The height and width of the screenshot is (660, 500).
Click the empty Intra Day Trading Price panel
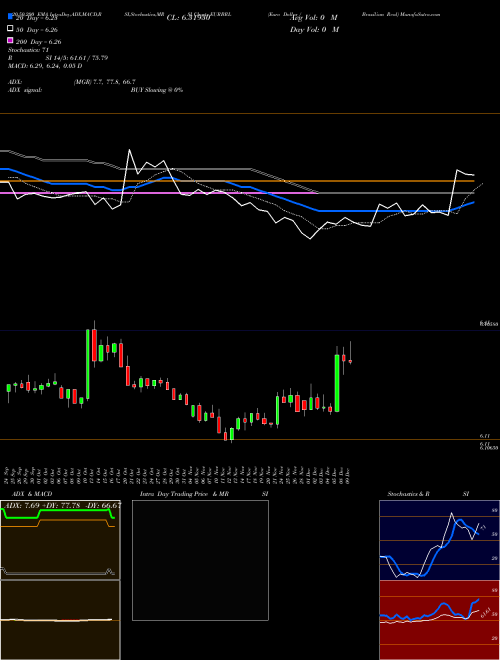pos(200,560)
